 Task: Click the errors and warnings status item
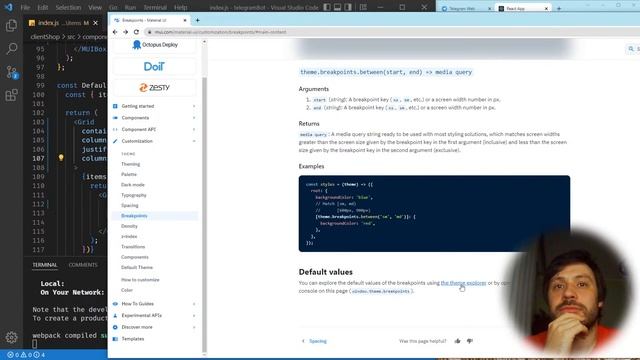(x=26, y=355)
